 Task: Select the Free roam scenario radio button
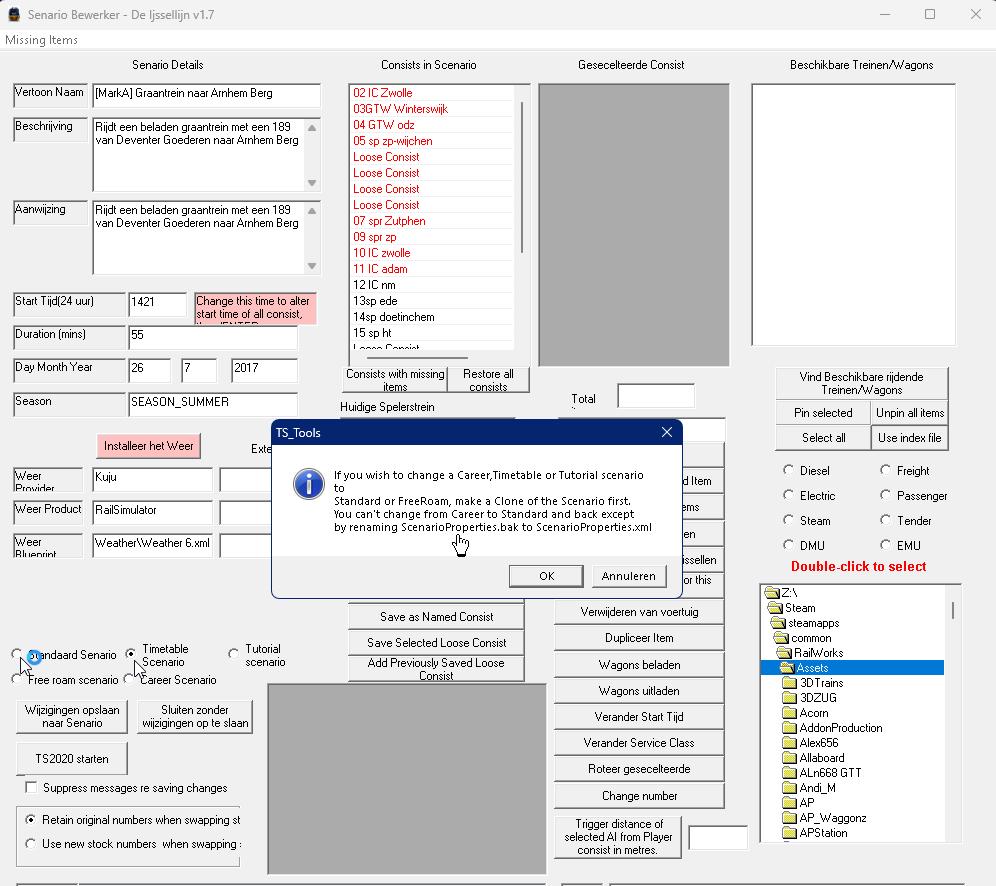(x=16, y=680)
